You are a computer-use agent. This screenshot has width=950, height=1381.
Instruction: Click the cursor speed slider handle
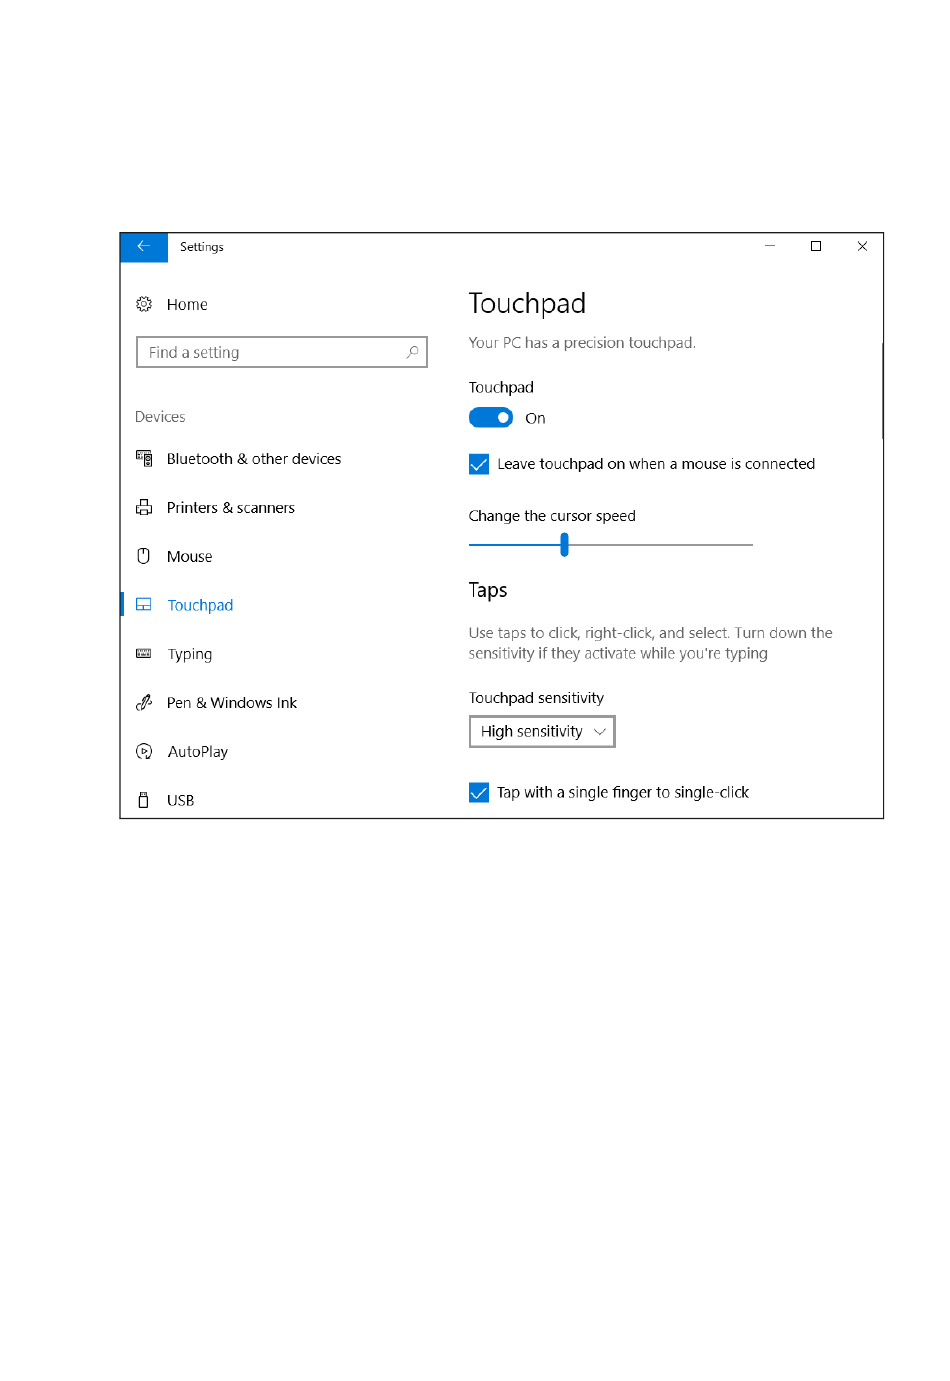[565, 544]
